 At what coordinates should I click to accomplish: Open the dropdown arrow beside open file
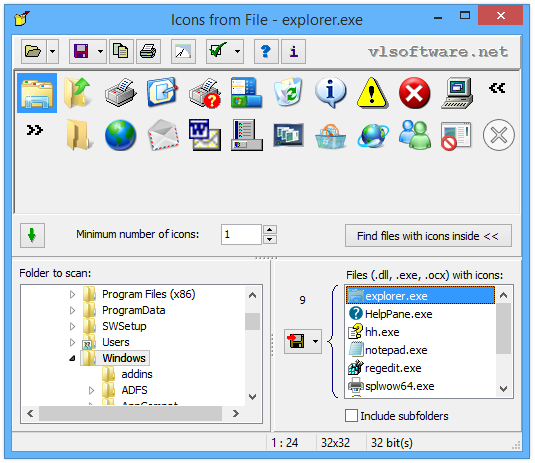pos(53,52)
